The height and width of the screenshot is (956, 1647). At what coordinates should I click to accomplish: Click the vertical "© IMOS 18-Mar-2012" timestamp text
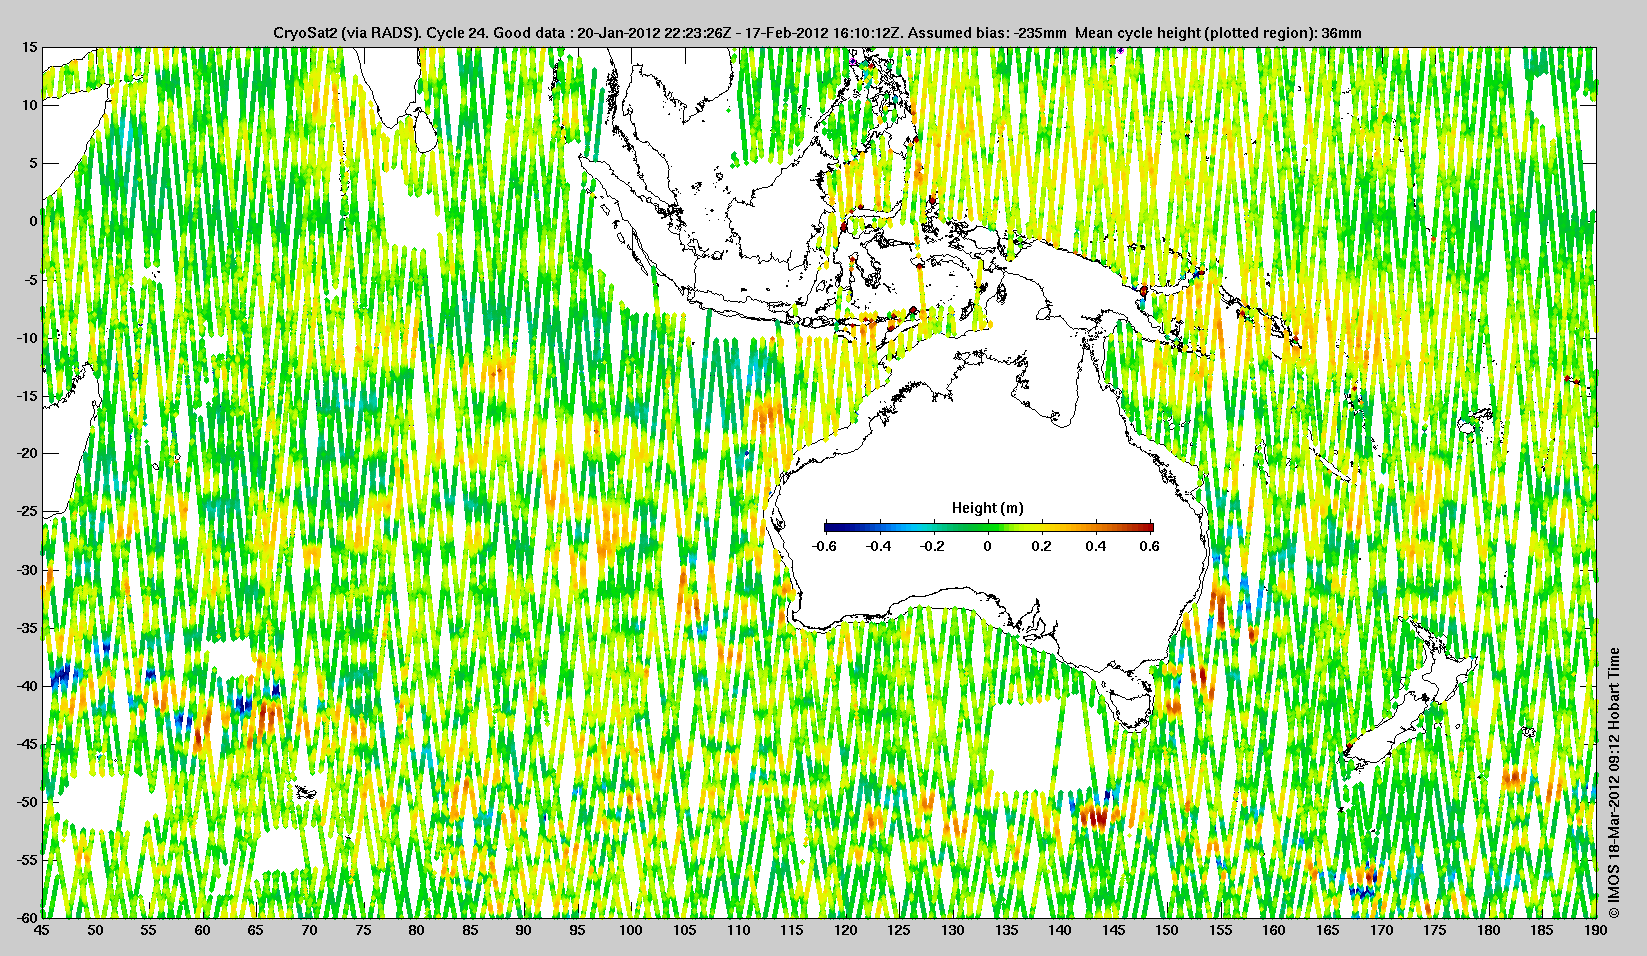1613,783
